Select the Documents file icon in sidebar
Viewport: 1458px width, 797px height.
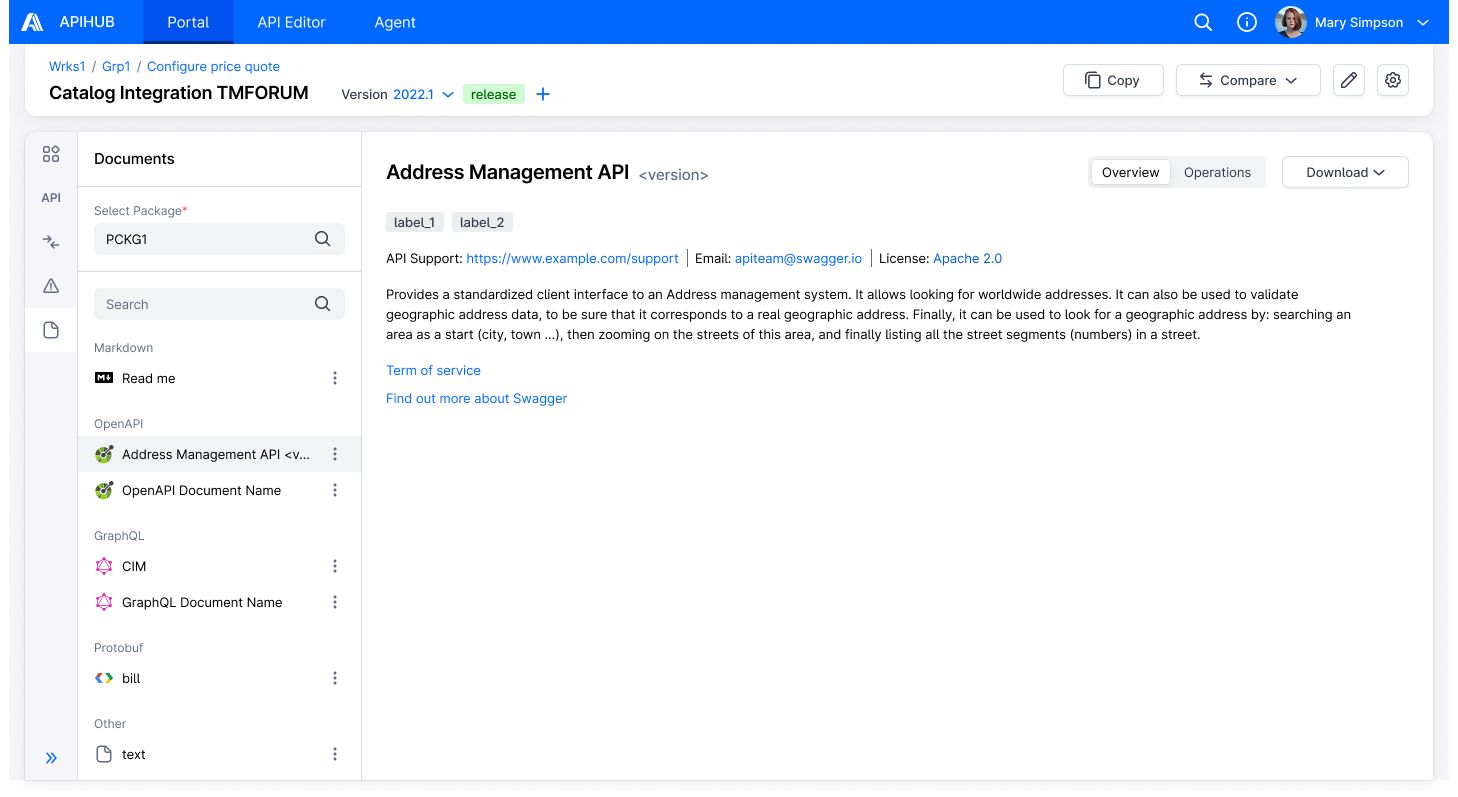pos(51,330)
